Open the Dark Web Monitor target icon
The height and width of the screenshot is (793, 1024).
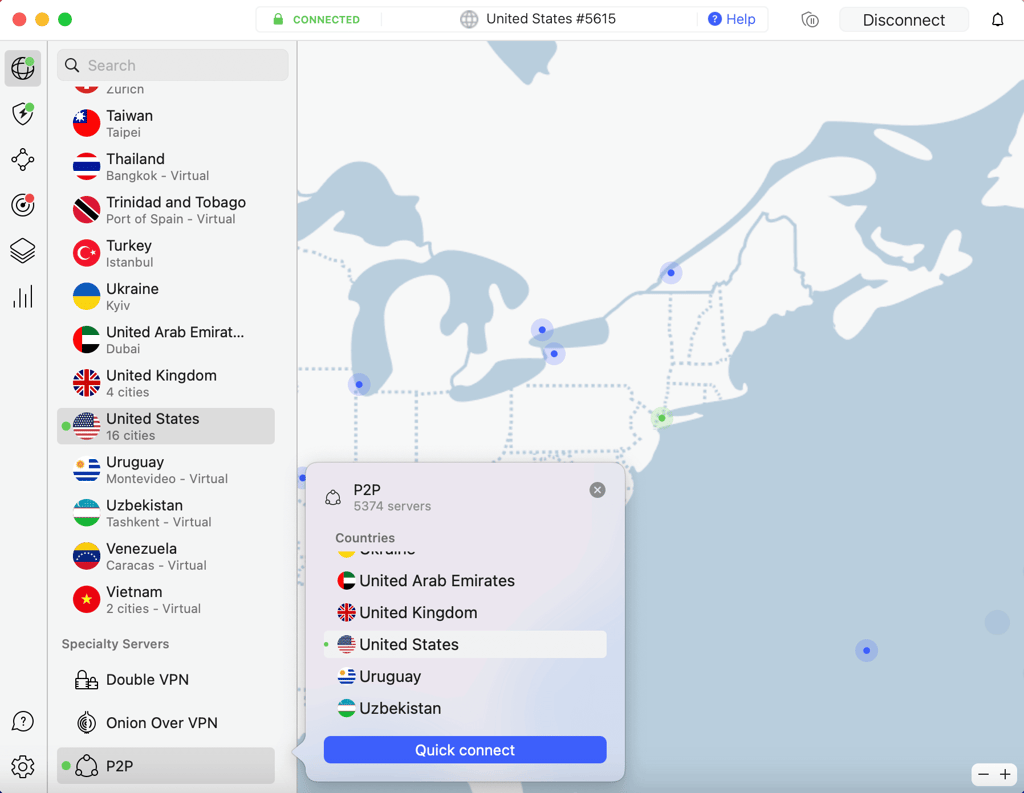(x=23, y=205)
